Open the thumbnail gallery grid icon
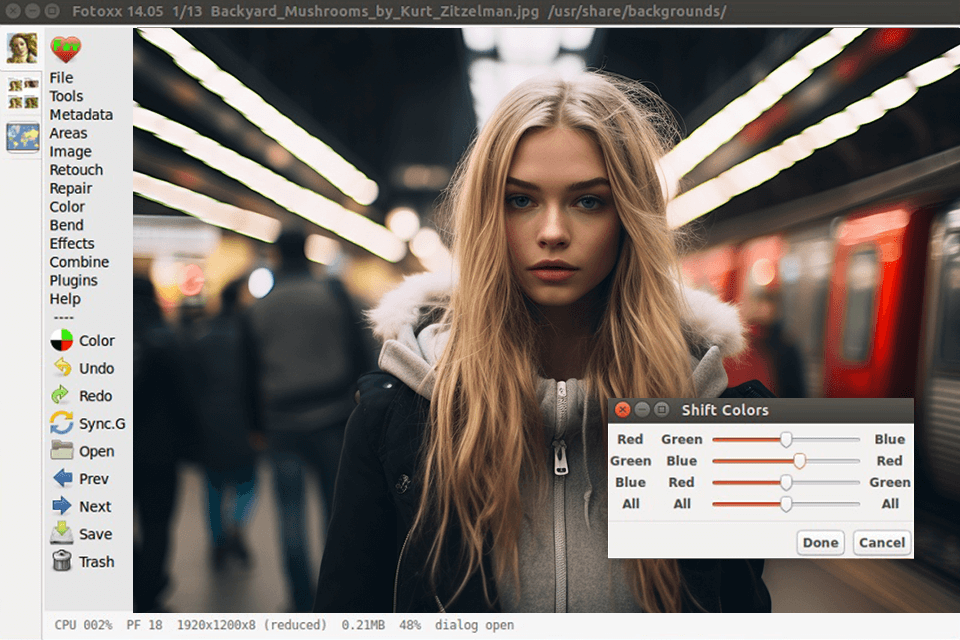Screen dimensions: 960x640 (23, 93)
